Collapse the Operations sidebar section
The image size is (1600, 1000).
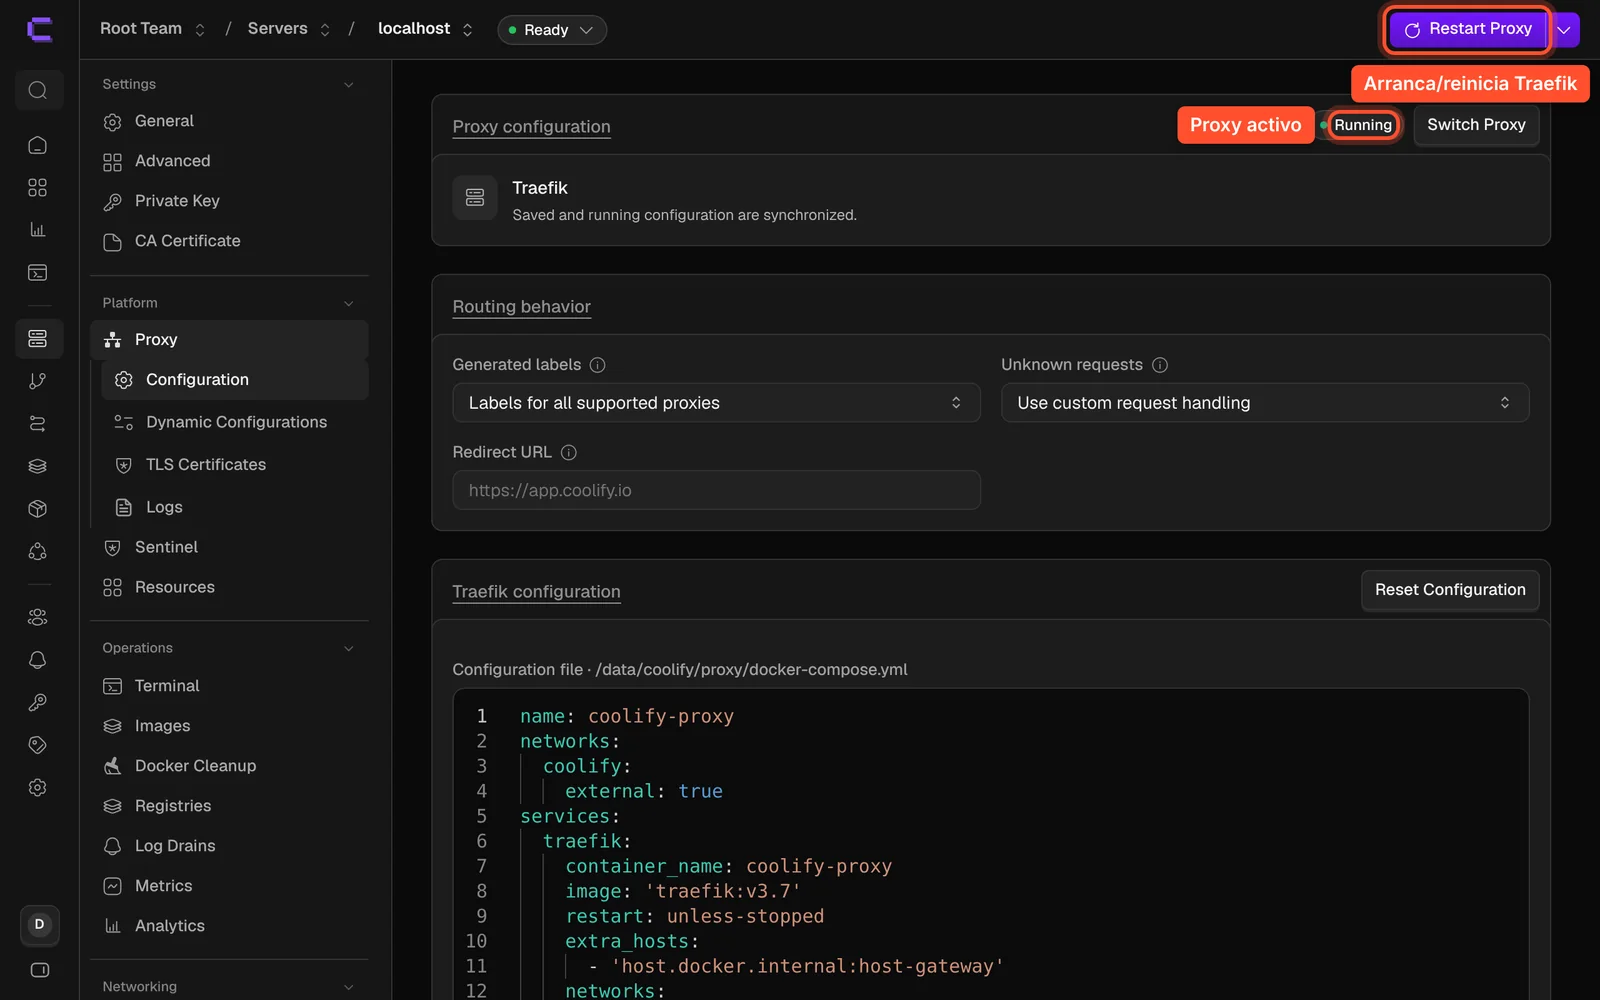(349, 648)
